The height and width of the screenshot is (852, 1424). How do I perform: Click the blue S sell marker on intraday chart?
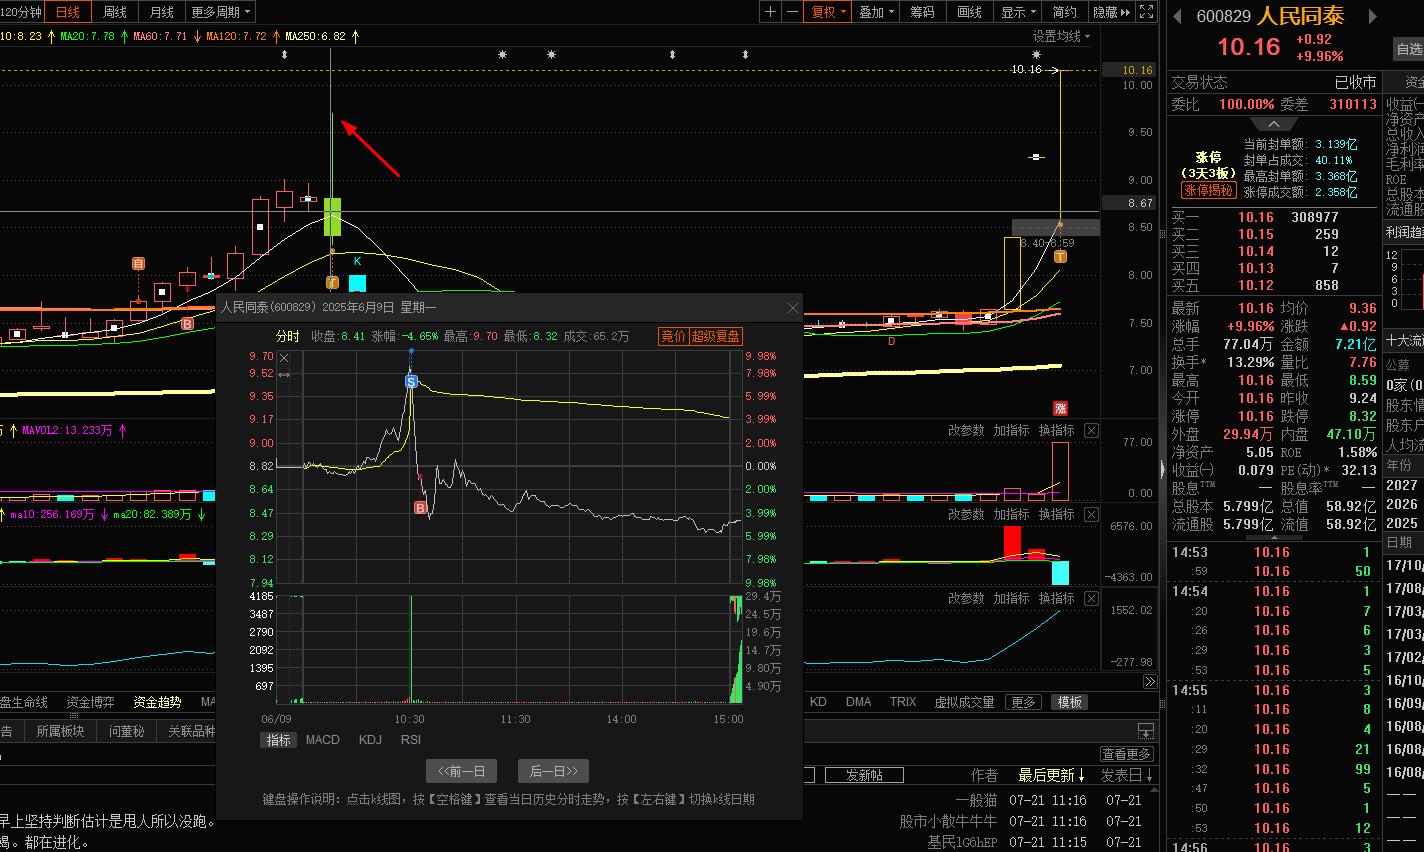411,381
